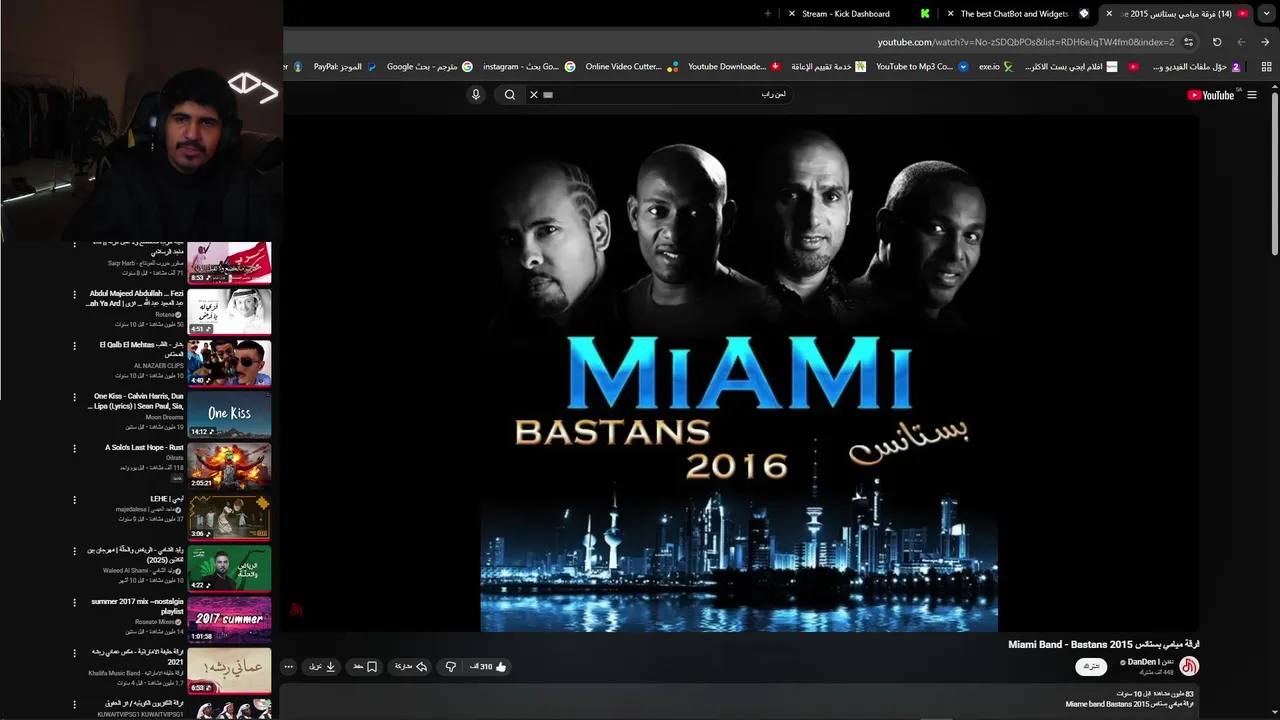Subscribe to the DanDen channel
The height and width of the screenshot is (720, 1280).
1091,666
